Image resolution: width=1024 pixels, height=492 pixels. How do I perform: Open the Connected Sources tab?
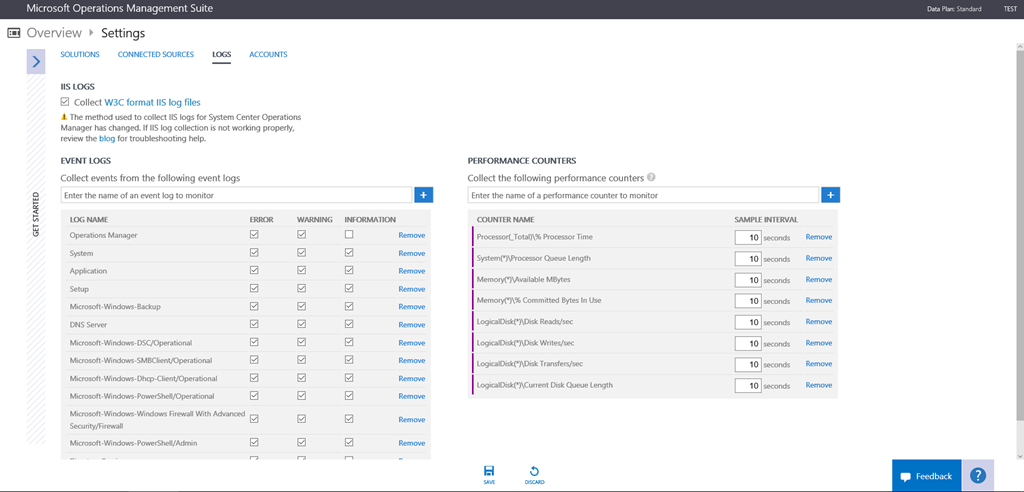[x=156, y=54]
